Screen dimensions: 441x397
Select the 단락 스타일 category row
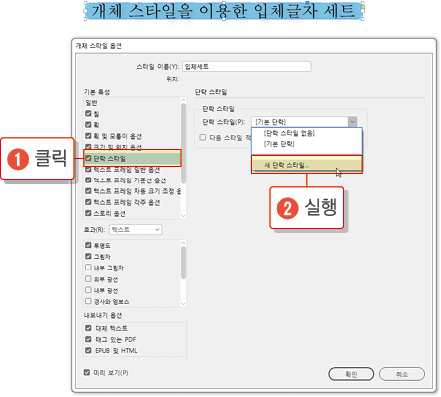(132, 158)
